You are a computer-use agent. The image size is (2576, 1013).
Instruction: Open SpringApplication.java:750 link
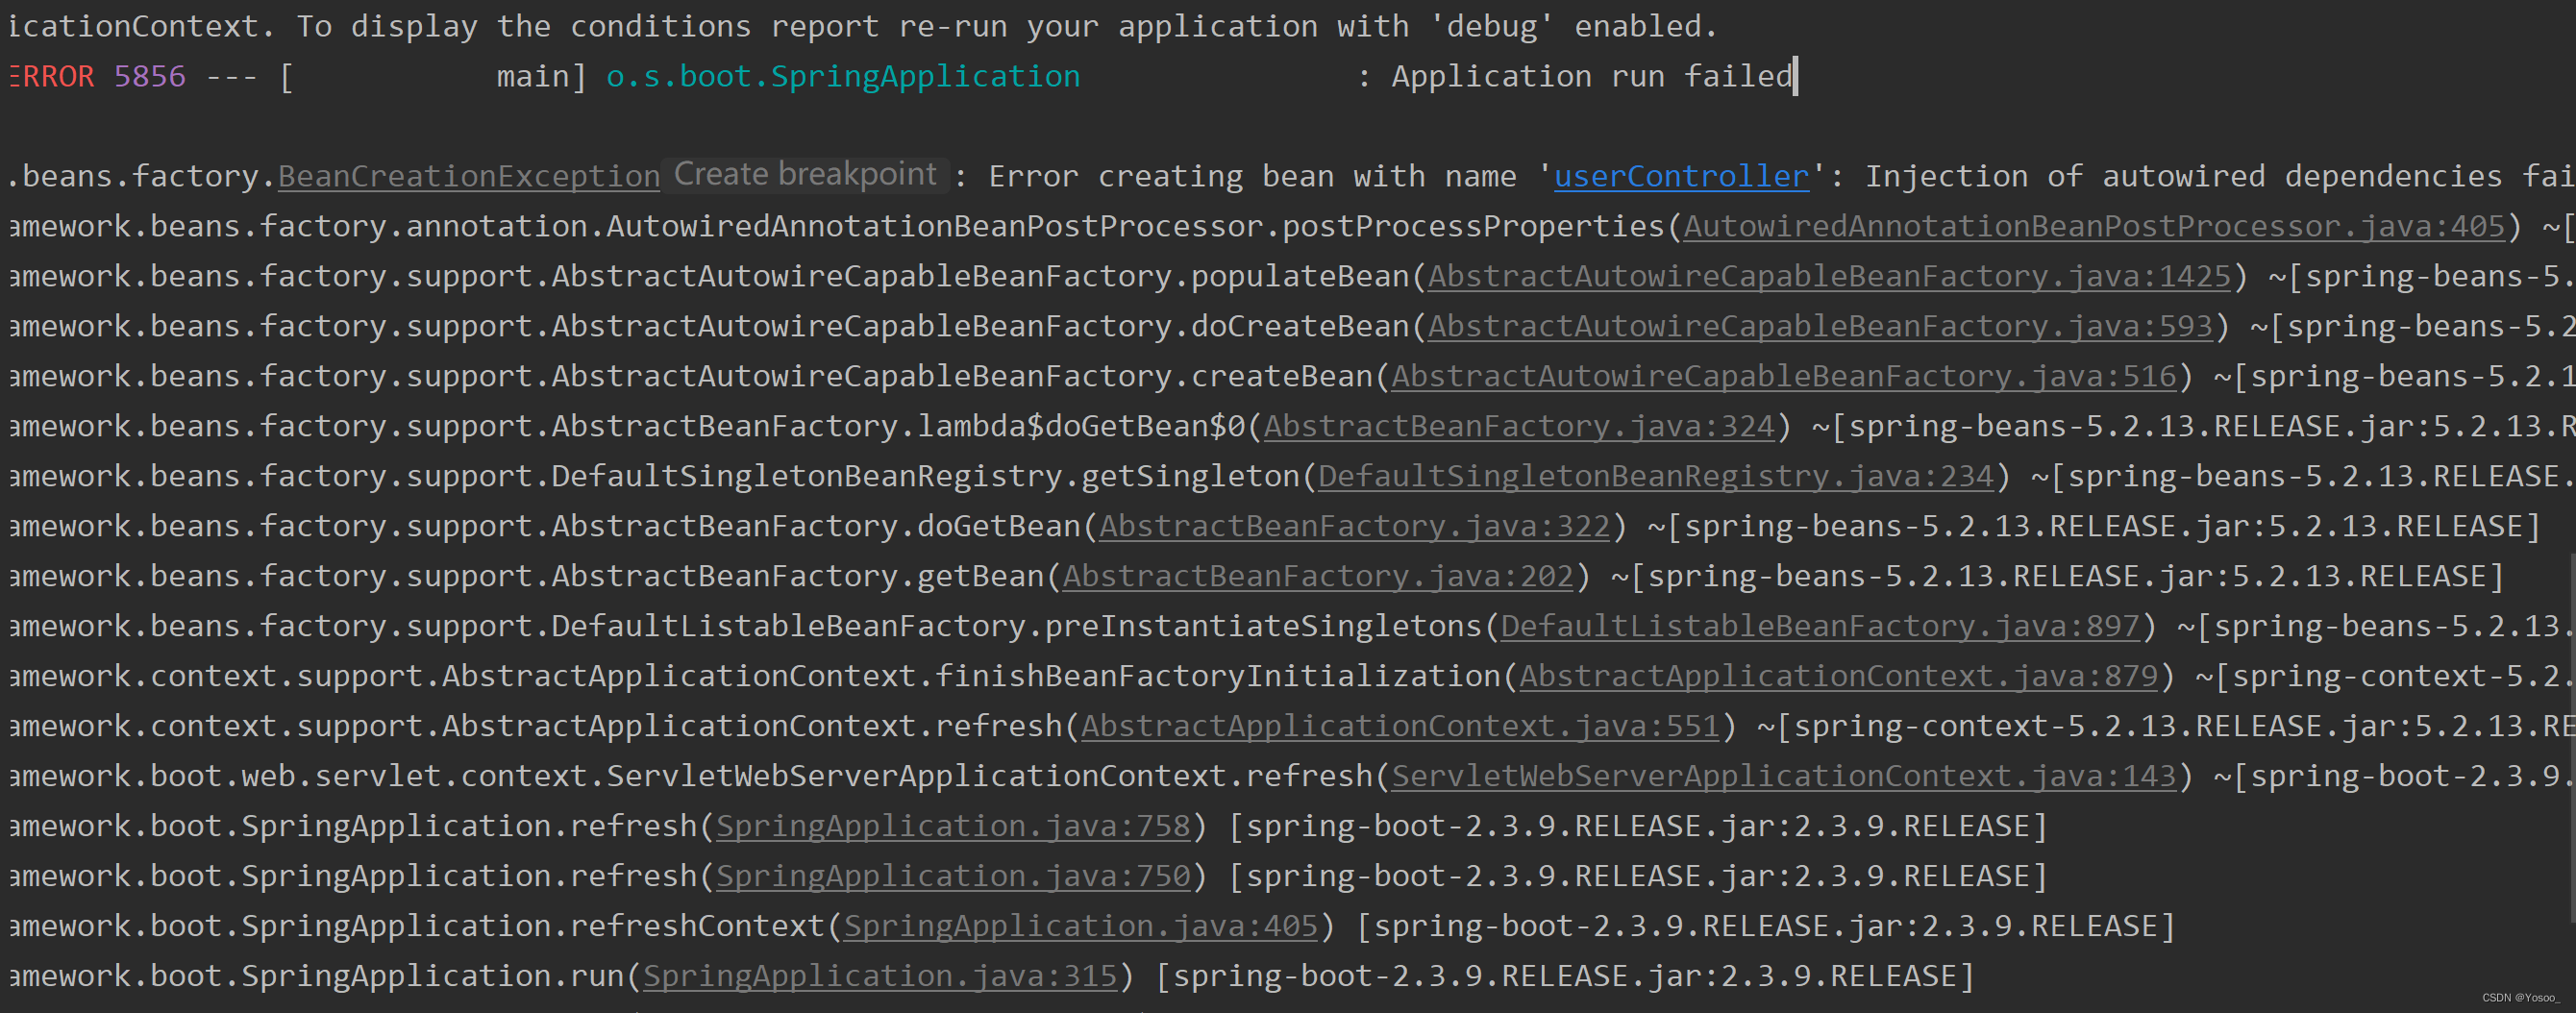953,876
